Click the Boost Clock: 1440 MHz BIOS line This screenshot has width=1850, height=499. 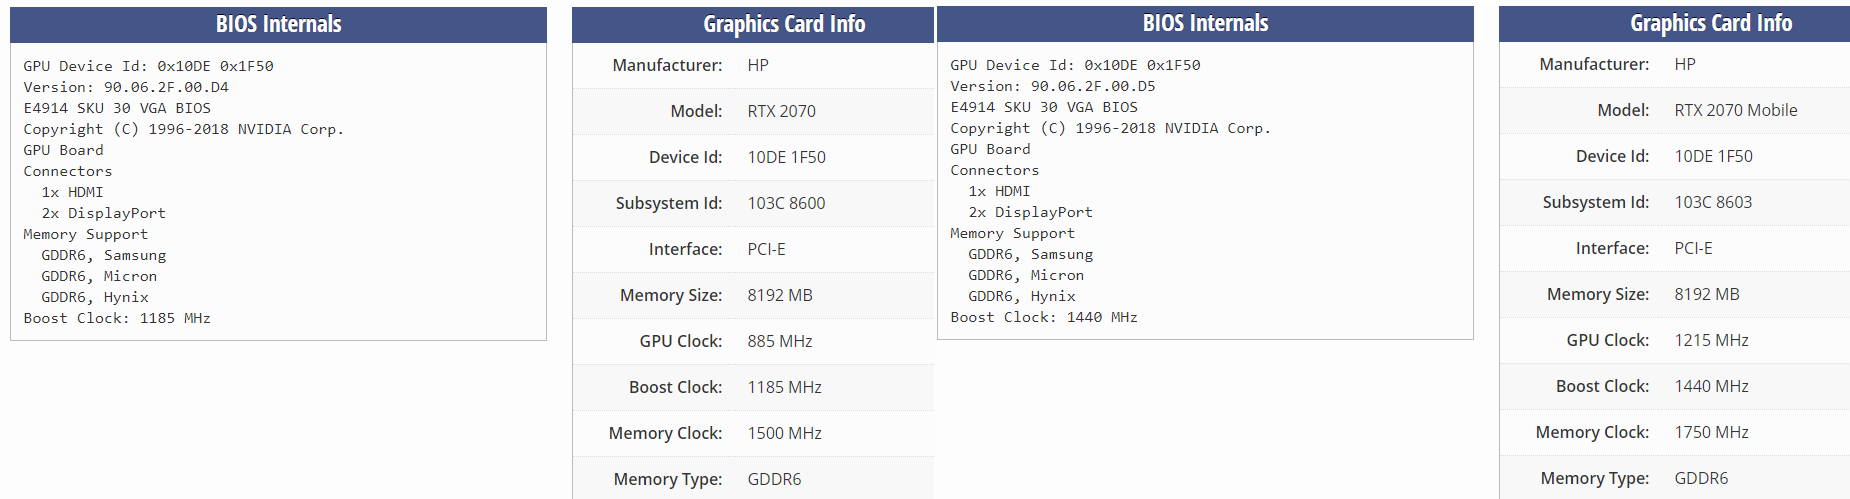click(x=1044, y=317)
